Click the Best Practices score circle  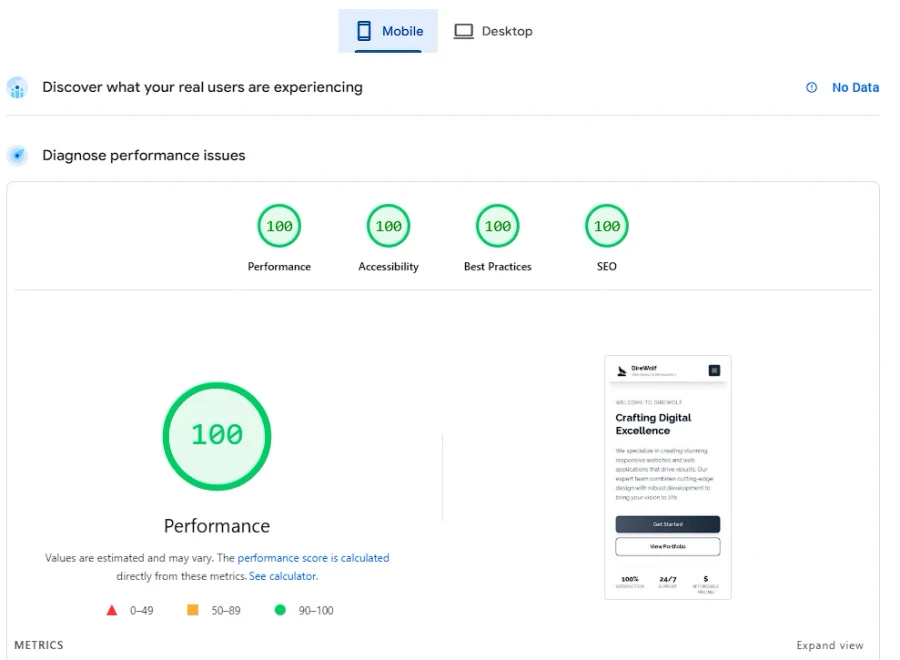(497, 225)
